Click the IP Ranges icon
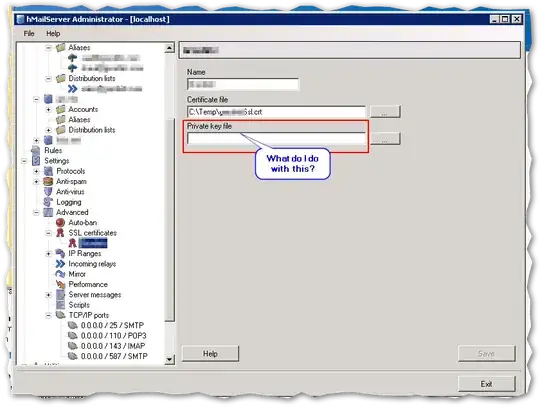 coord(60,253)
